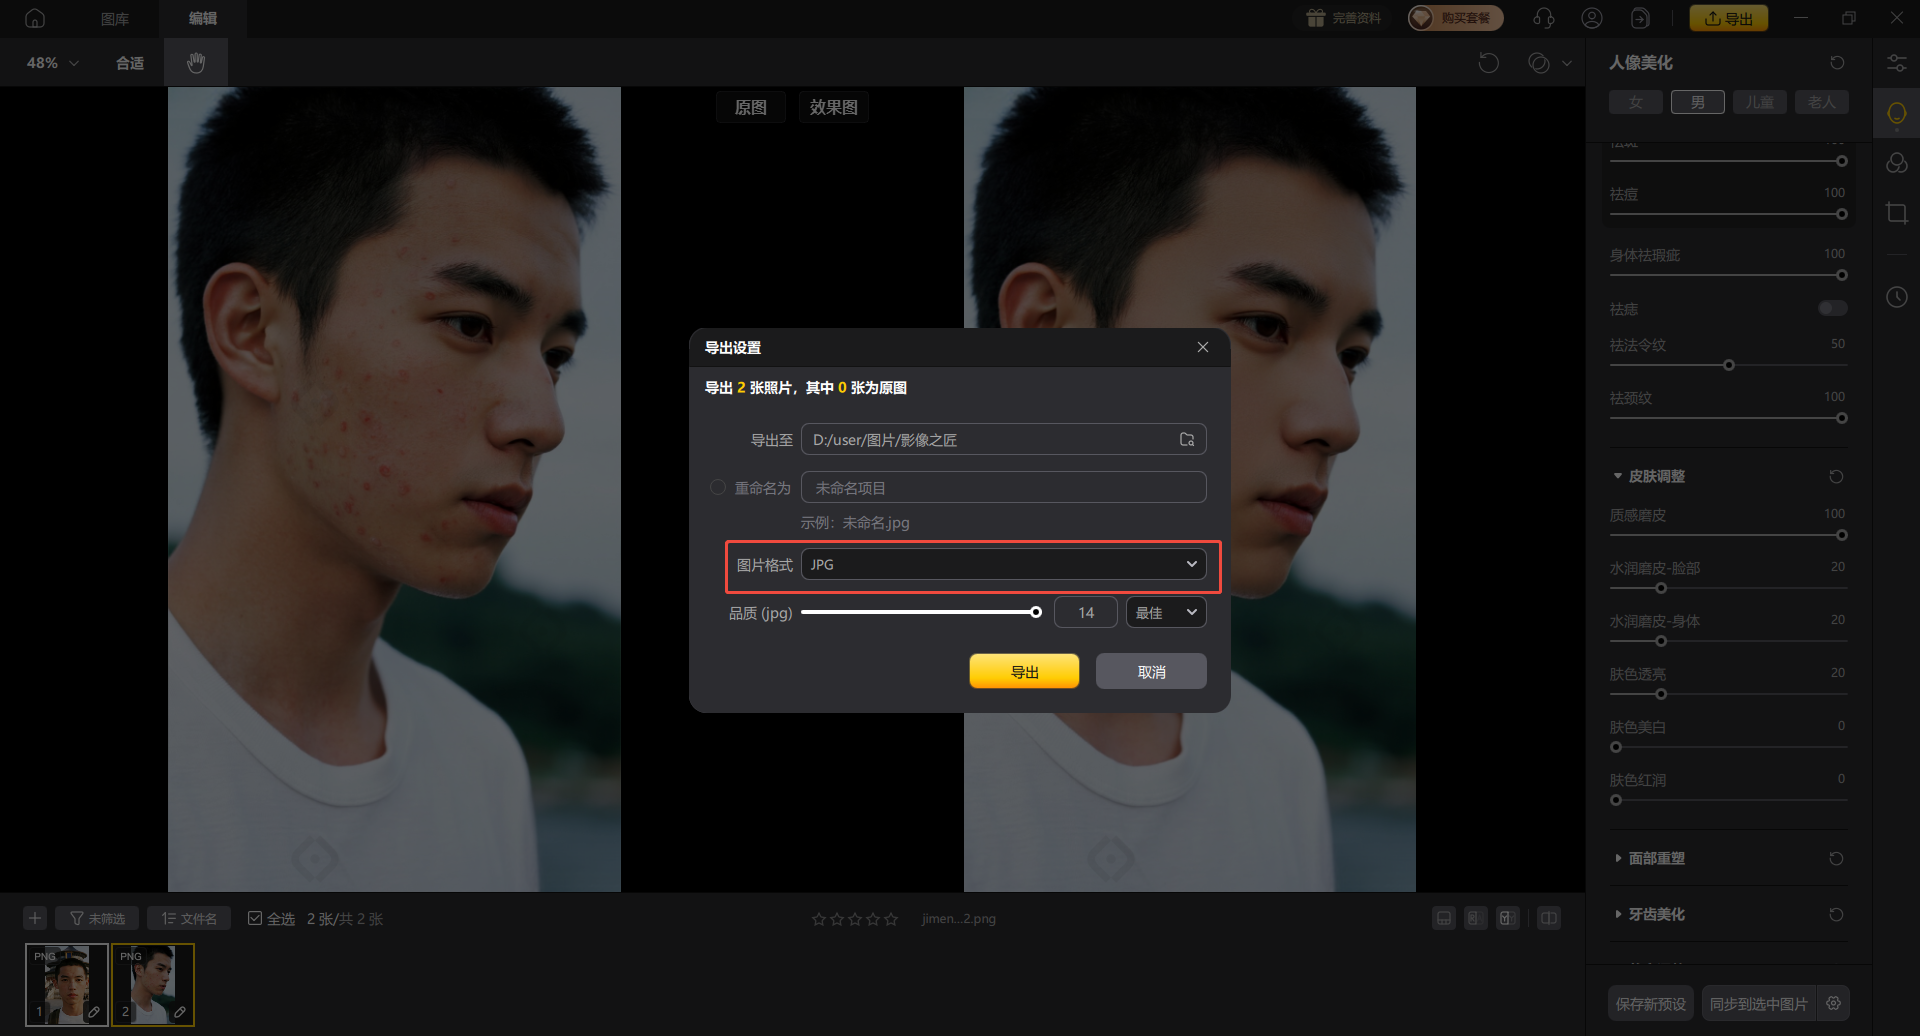Click the browse folder icon in export path
This screenshot has height=1036, width=1920.
tap(1187, 440)
